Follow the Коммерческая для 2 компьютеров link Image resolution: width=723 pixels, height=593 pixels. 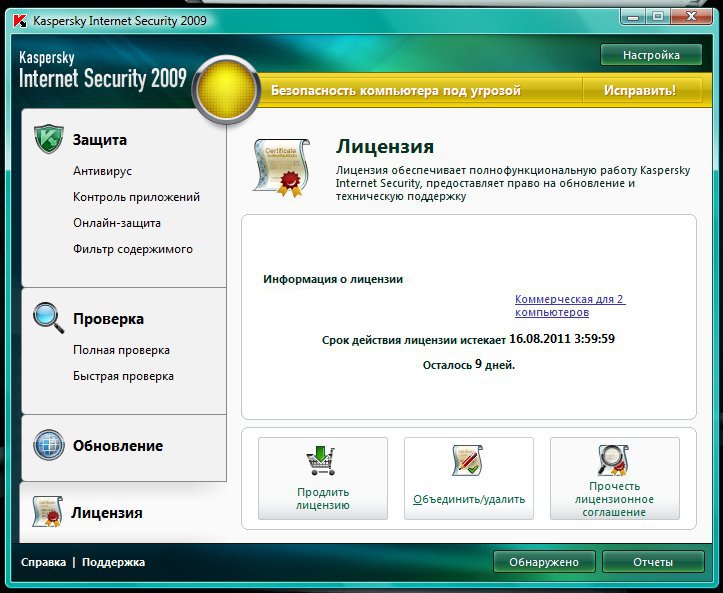point(570,306)
